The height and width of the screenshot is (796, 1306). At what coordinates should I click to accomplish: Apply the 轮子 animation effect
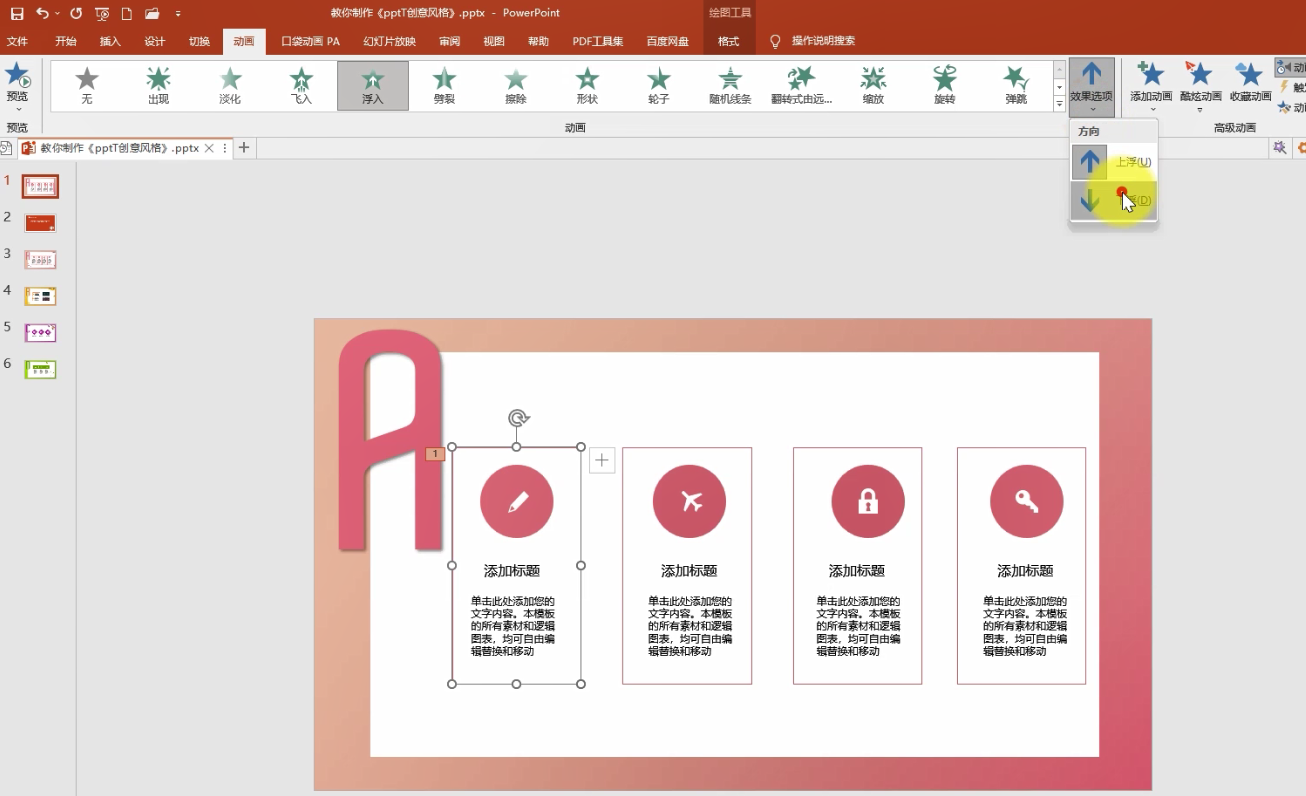click(658, 86)
